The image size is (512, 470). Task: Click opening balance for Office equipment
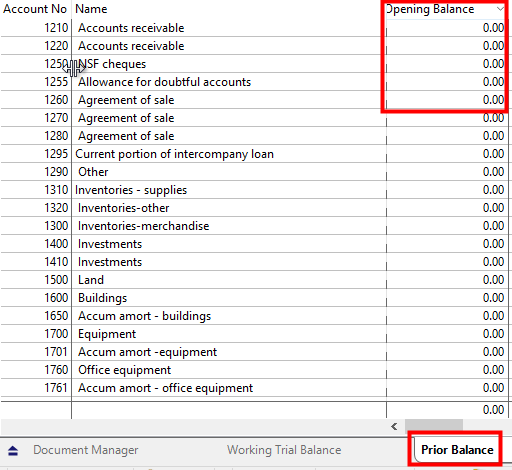pyautogui.click(x=447, y=370)
